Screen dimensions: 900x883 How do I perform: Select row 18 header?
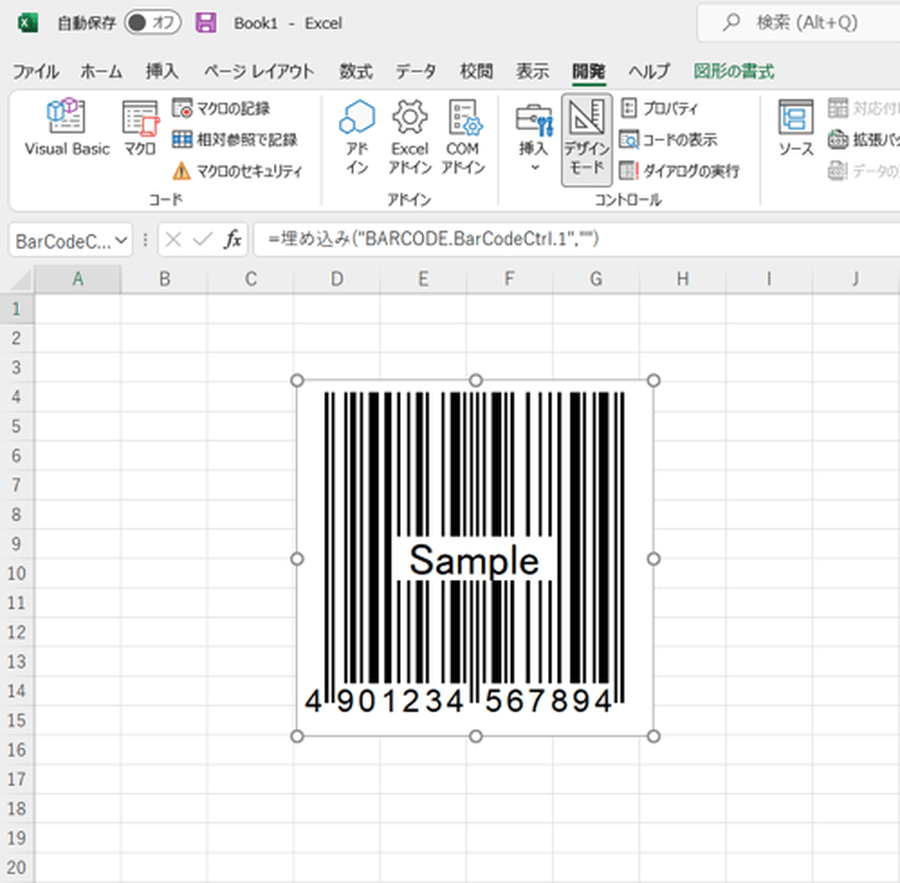(x=17, y=809)
